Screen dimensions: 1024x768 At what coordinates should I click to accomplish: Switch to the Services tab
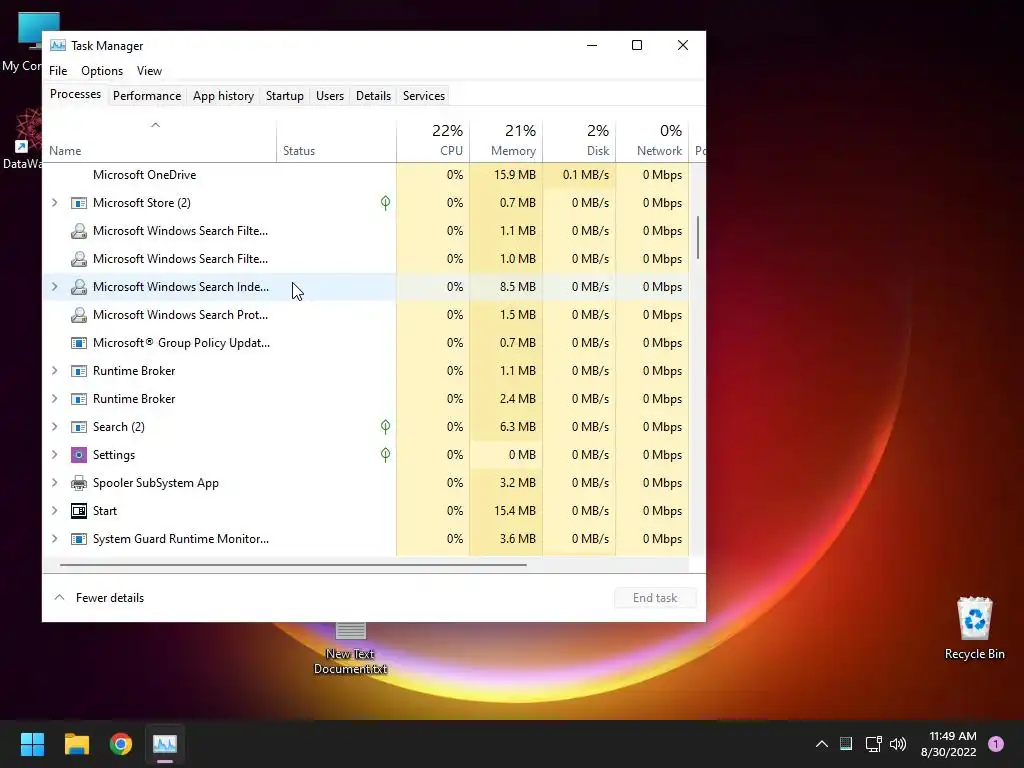424,96
